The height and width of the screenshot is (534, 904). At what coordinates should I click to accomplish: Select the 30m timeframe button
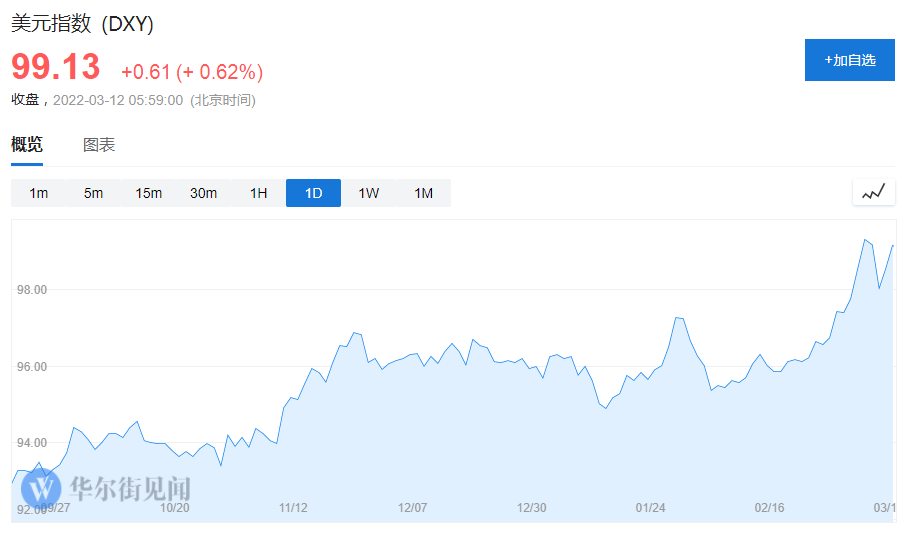pyautogui.click(x=203, y=193)
